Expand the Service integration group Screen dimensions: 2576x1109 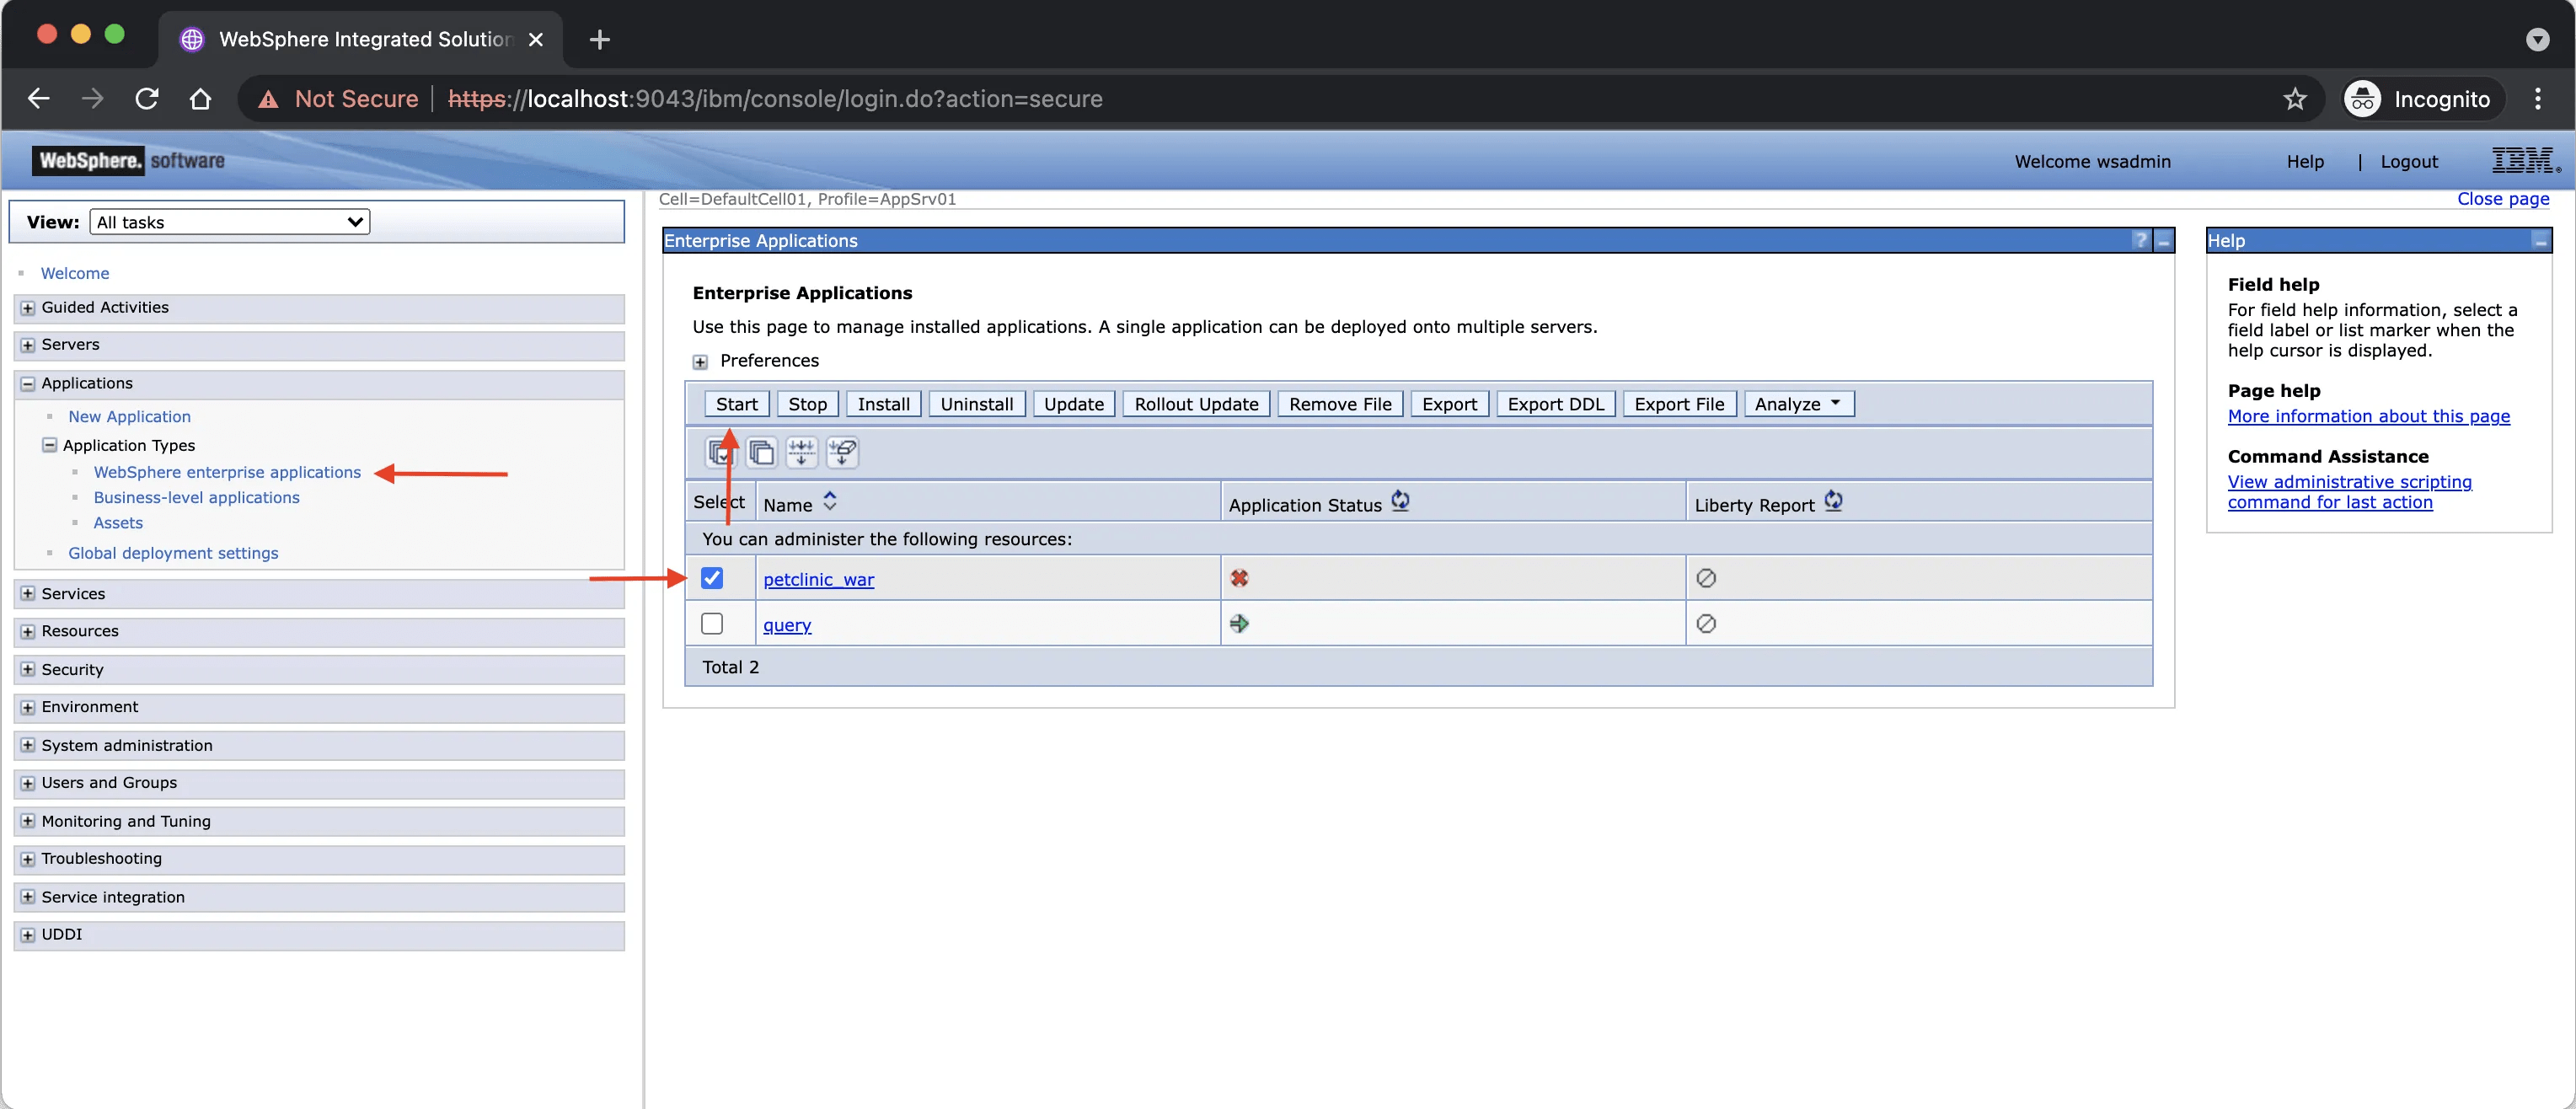click(28, 897)
